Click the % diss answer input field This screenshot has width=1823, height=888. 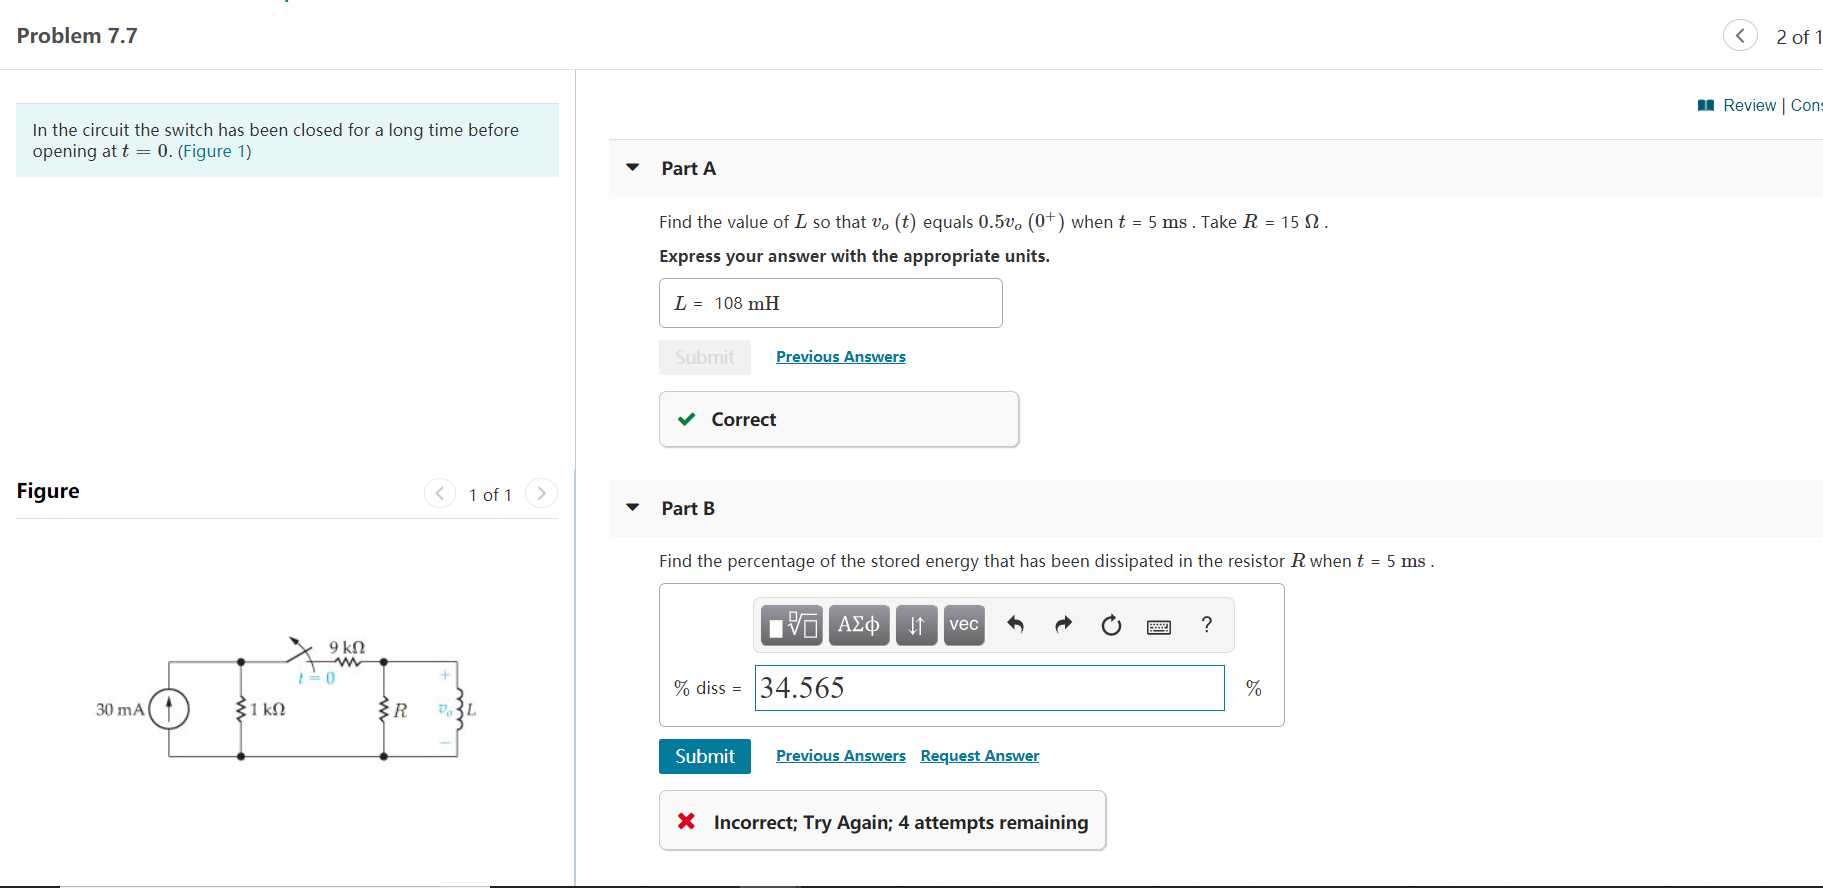coord(990,688)
